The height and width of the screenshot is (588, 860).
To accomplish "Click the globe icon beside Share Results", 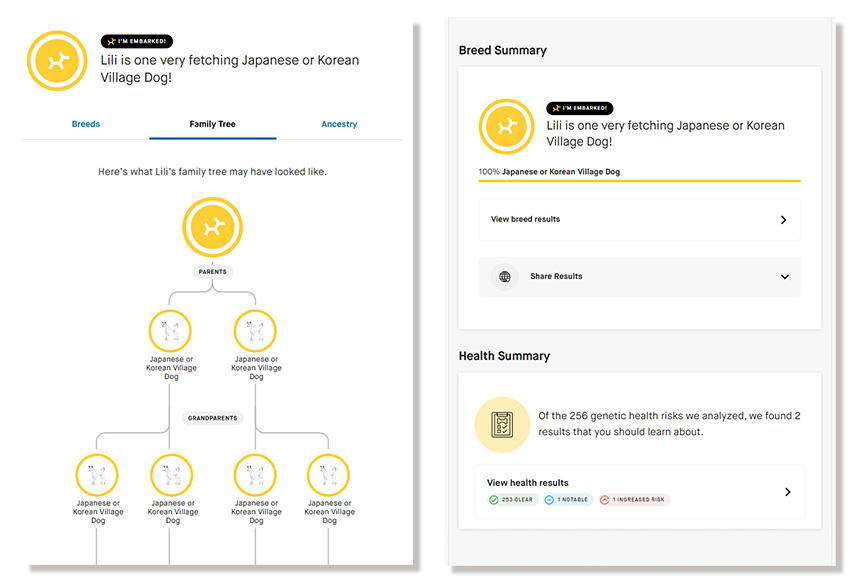I will [504, 277].
